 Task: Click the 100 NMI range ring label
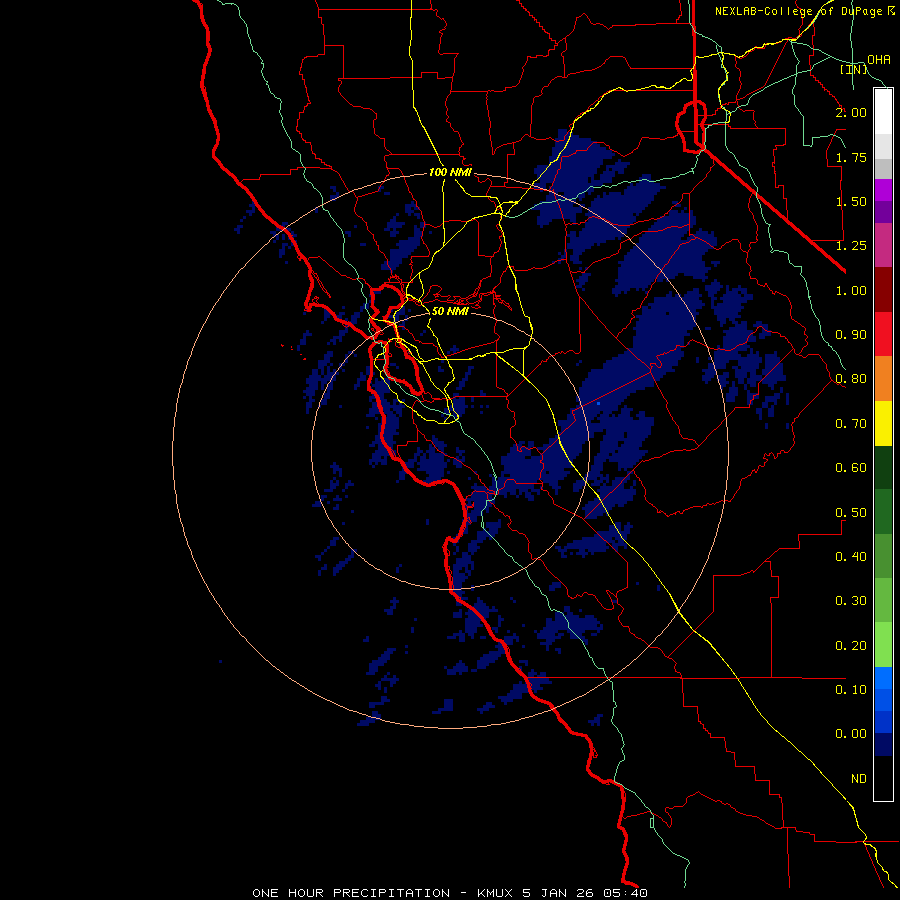(450, 172)
